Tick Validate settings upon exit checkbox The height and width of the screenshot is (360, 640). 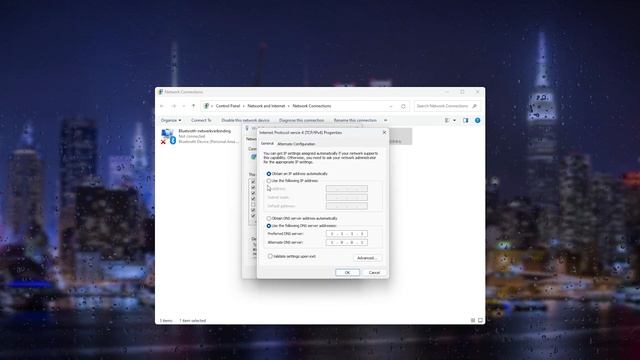tap(270, 256)
